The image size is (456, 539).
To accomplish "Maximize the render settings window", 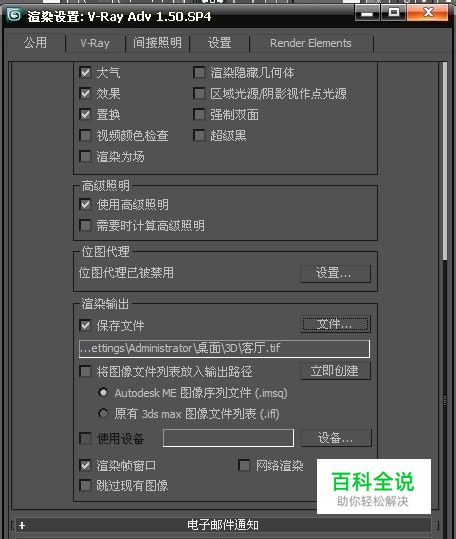I will [393, 13].
